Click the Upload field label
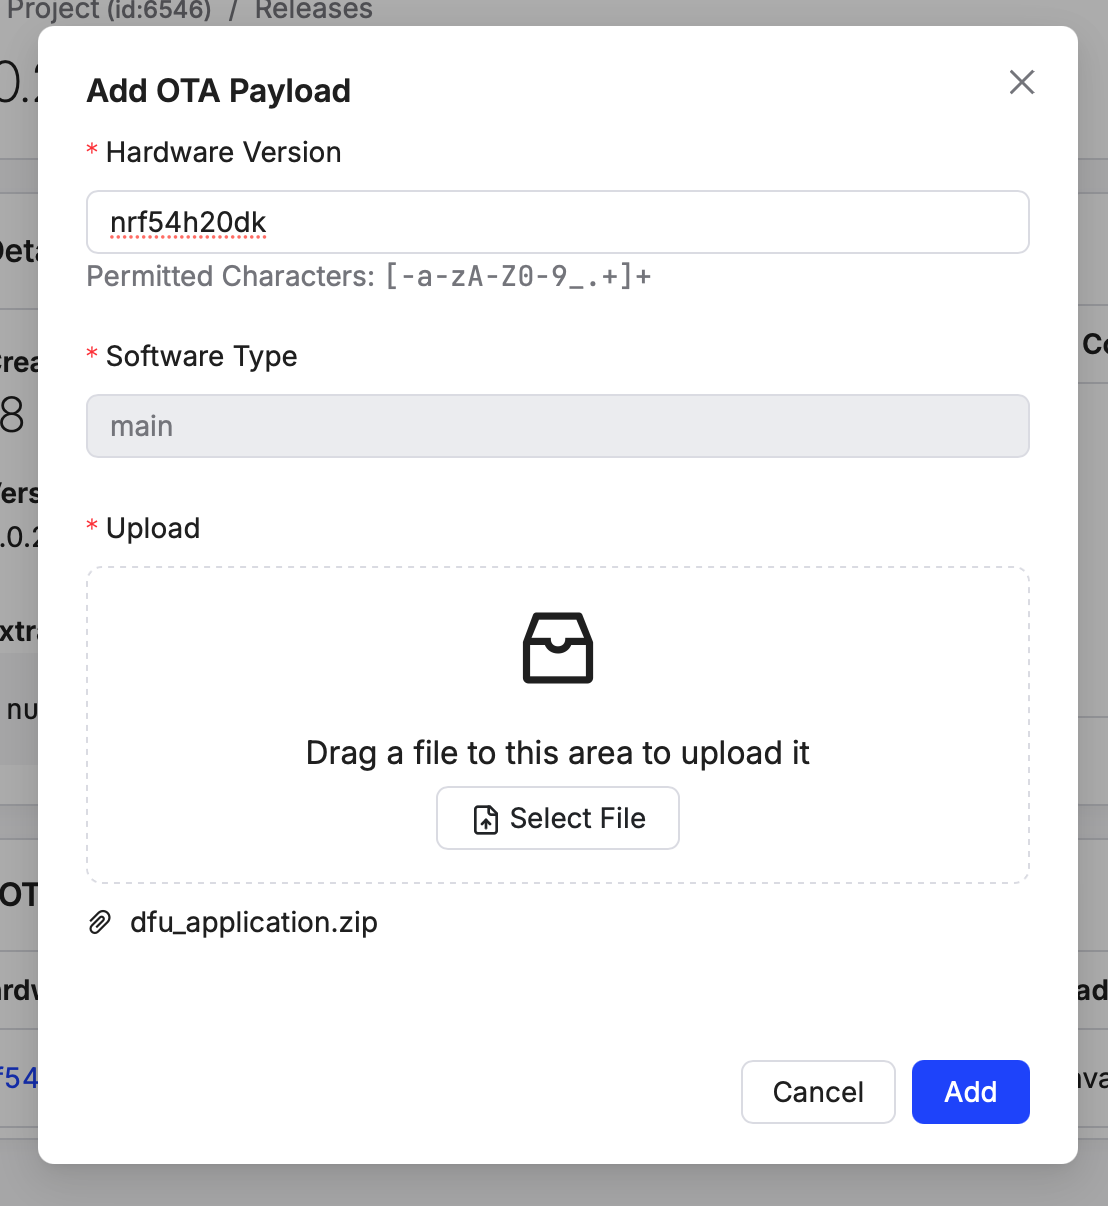 point(153,528)
